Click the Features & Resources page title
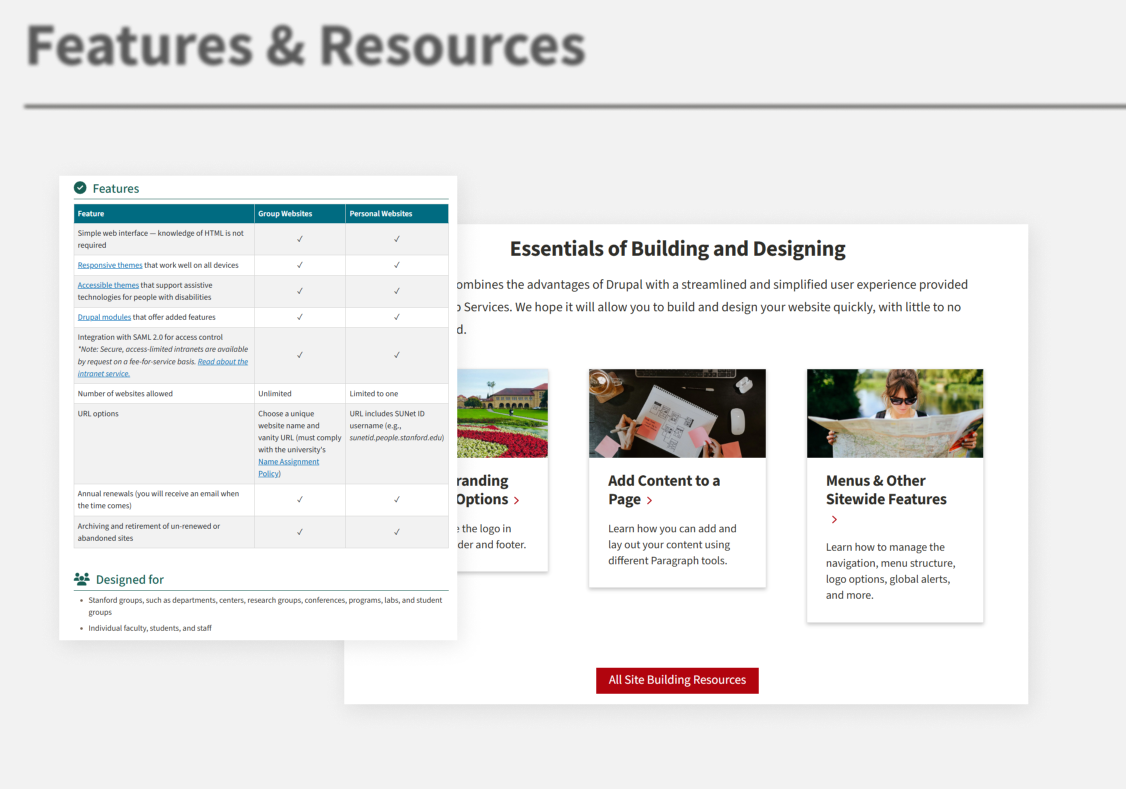Screen dimensions: 1126x789 (306, 46)
